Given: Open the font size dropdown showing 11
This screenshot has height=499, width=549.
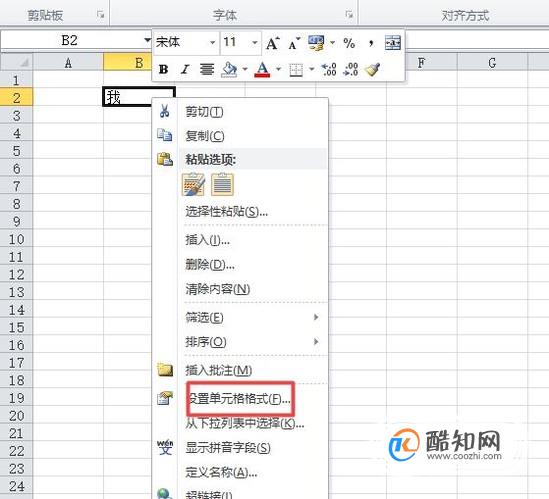Looking at the screenshot, I should click(x=255, y=43).
